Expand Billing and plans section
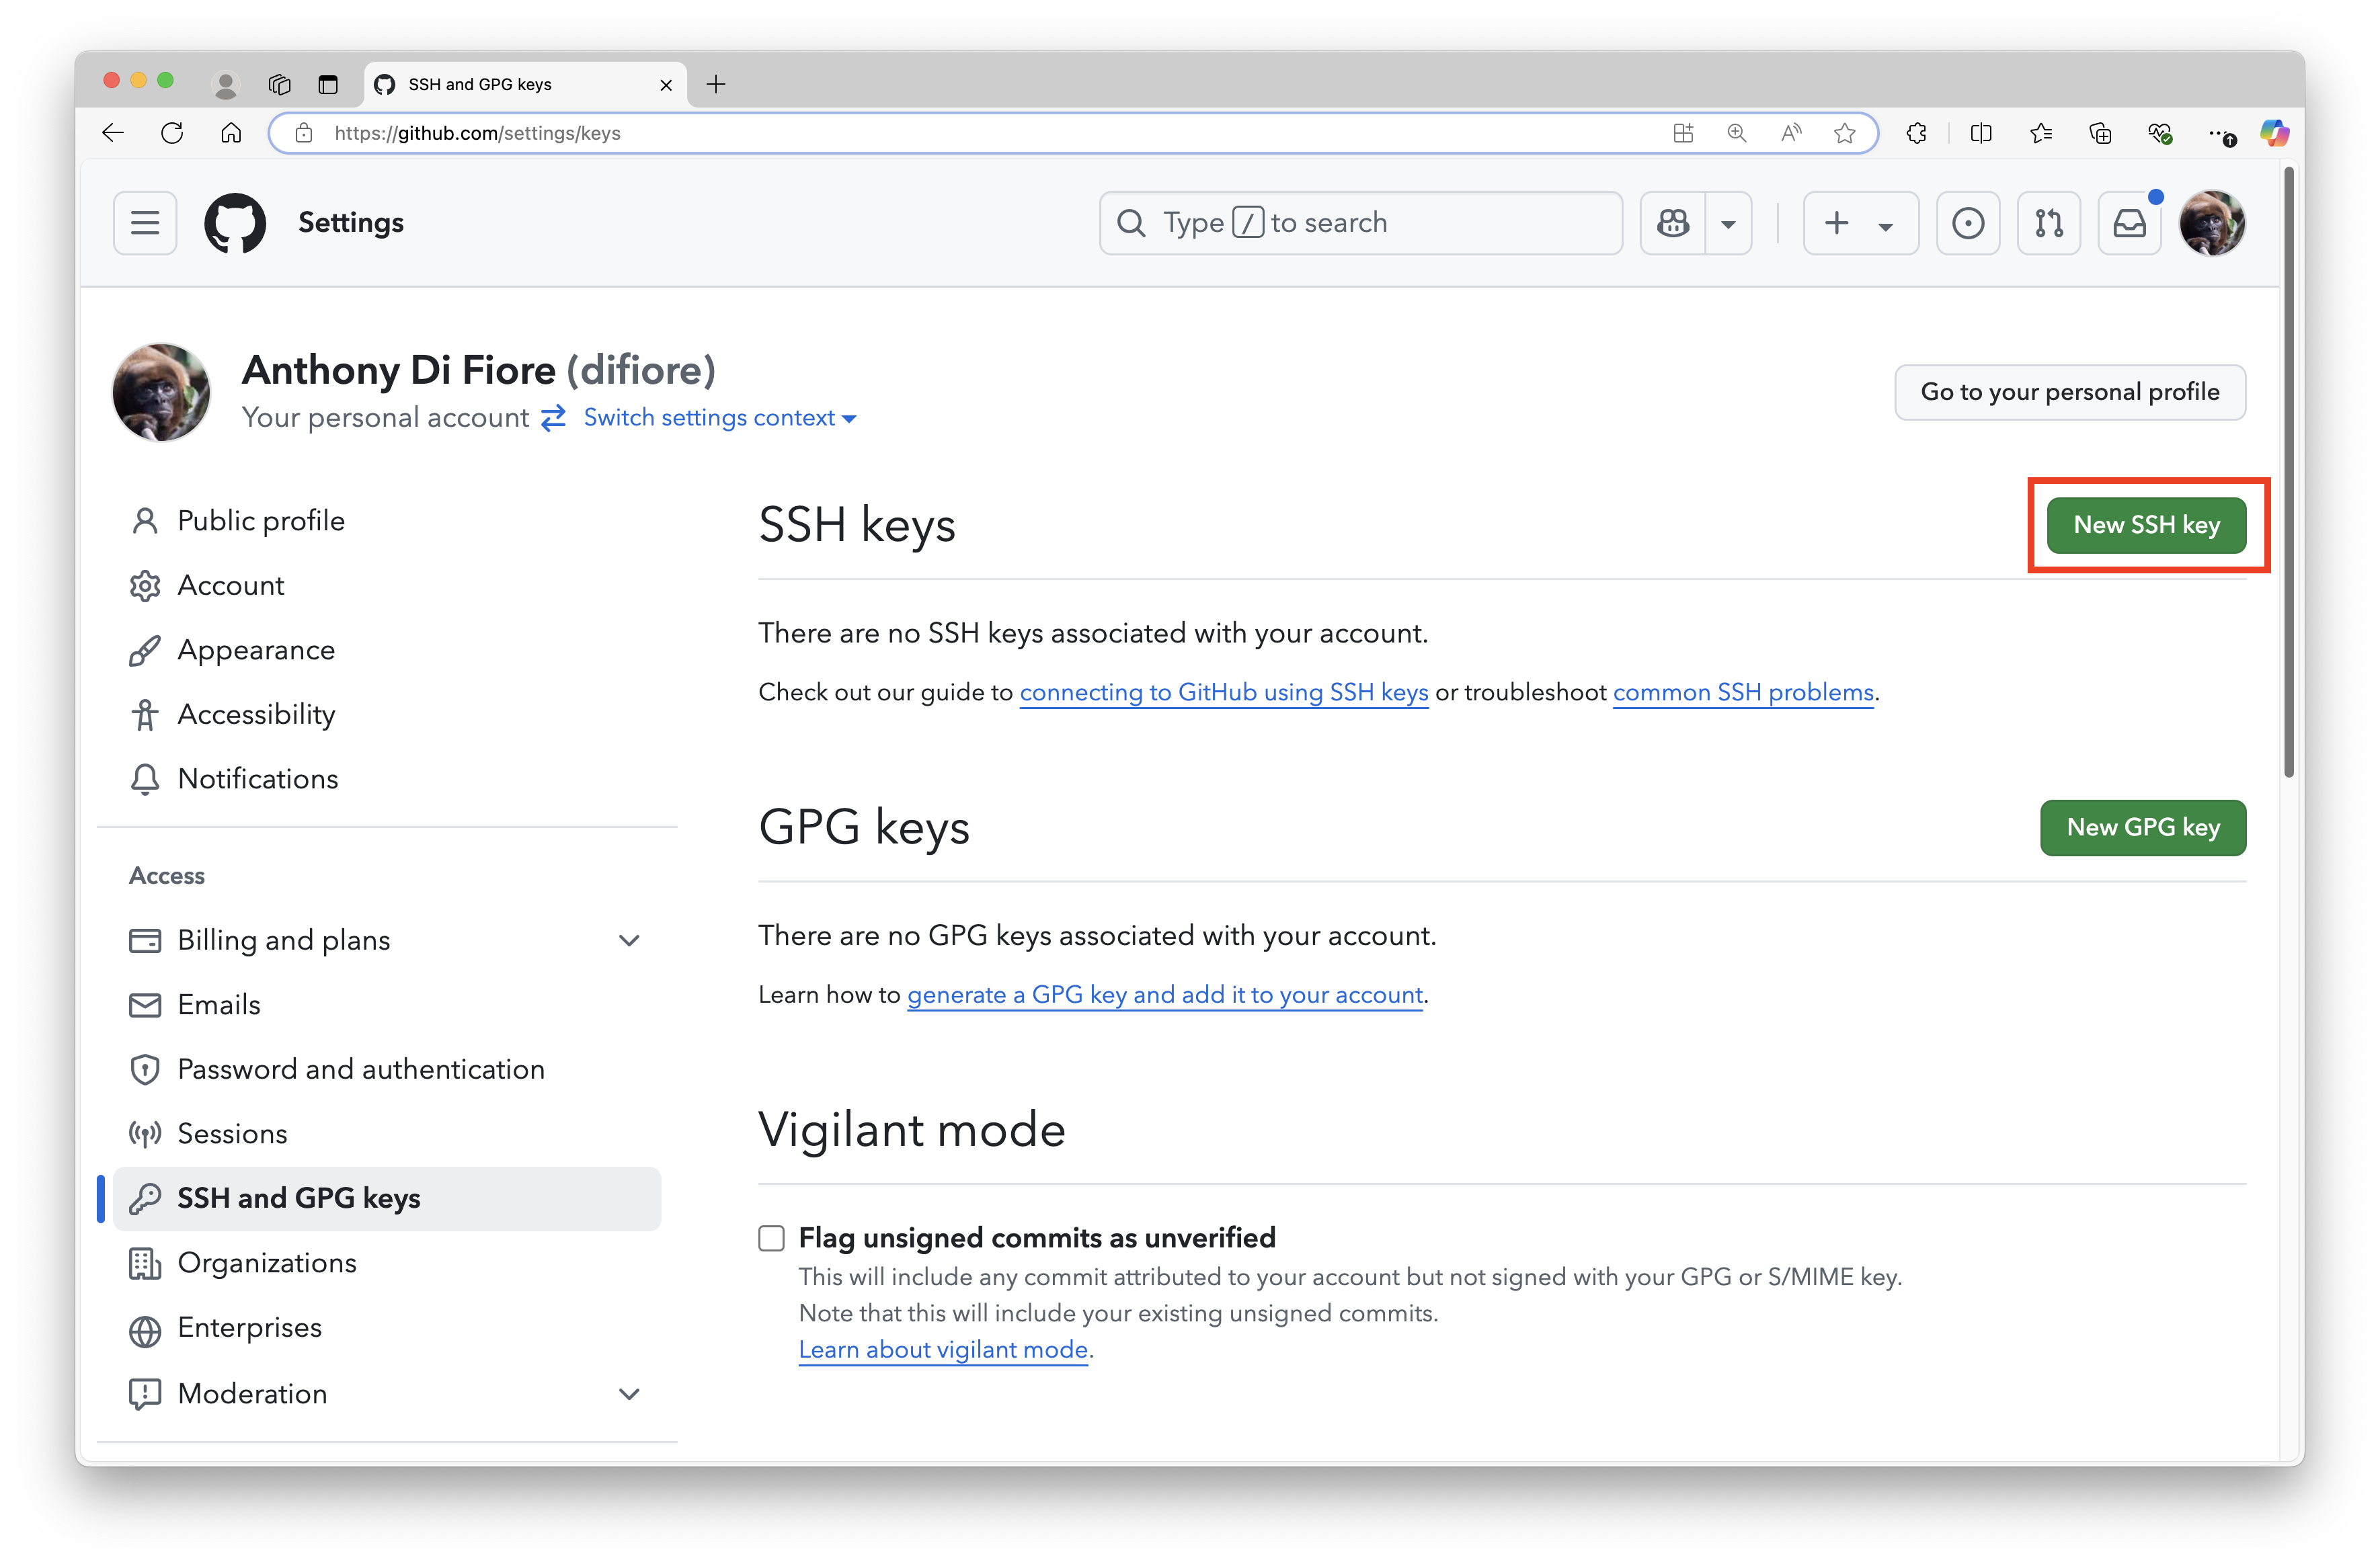The image size is (2380, 1566). (x=629, y=940)
